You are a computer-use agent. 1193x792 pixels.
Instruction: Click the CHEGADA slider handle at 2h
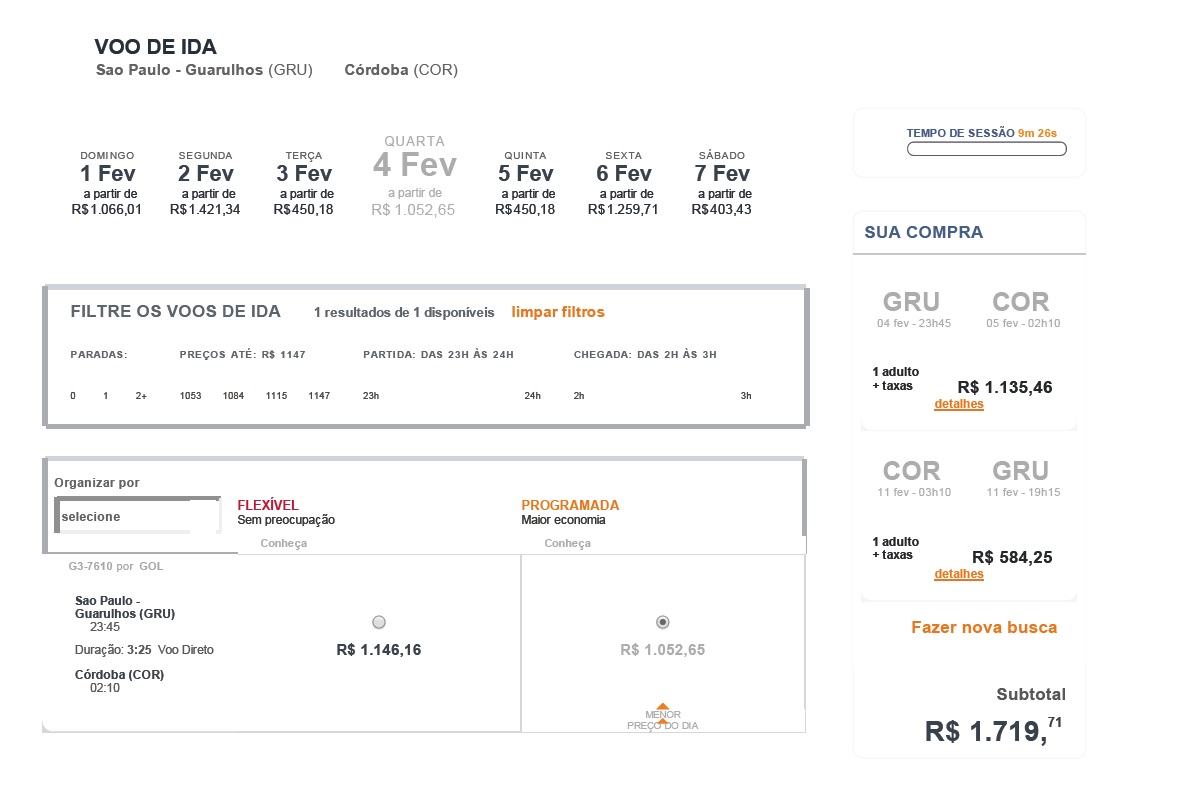click(578, 395)
